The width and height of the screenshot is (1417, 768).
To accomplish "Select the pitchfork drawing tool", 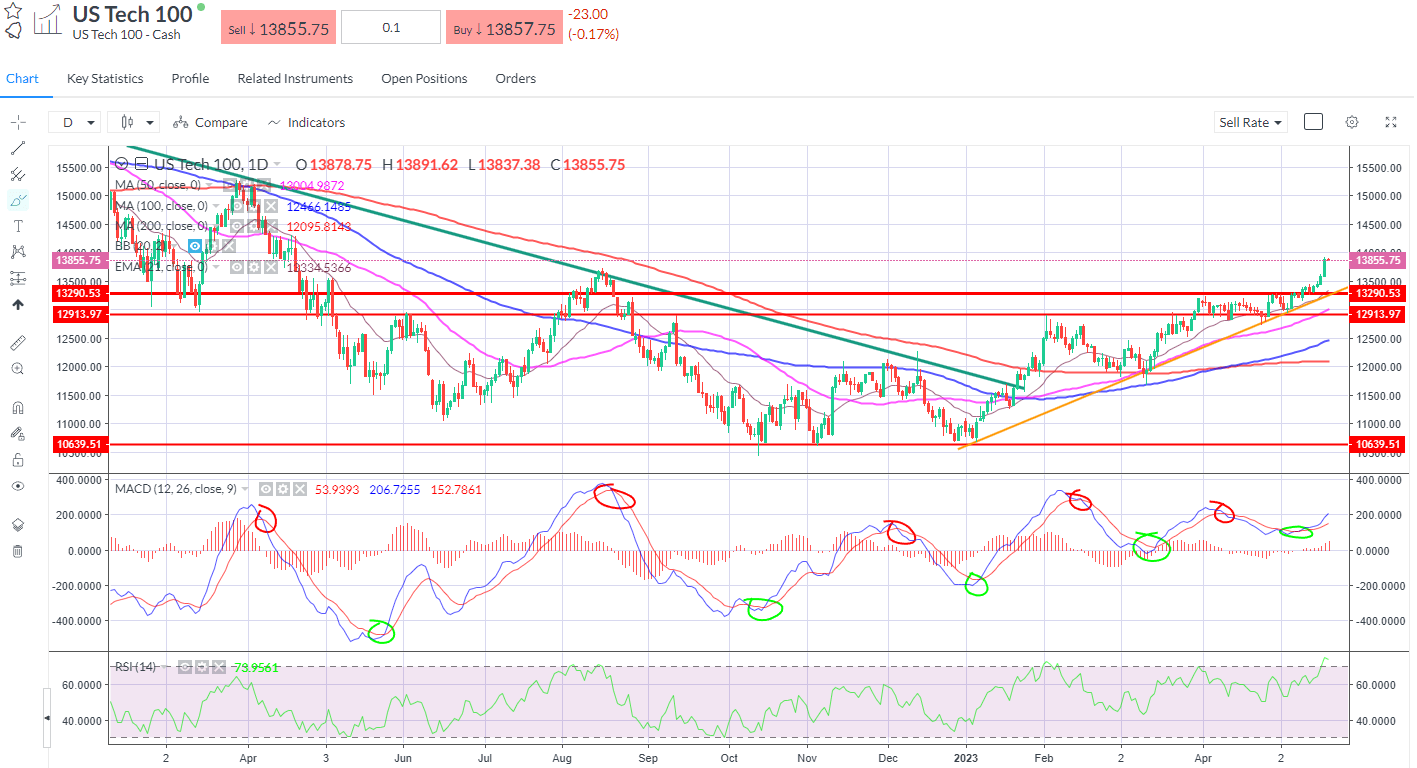I will pyautogui.click(x=17, y=174).
